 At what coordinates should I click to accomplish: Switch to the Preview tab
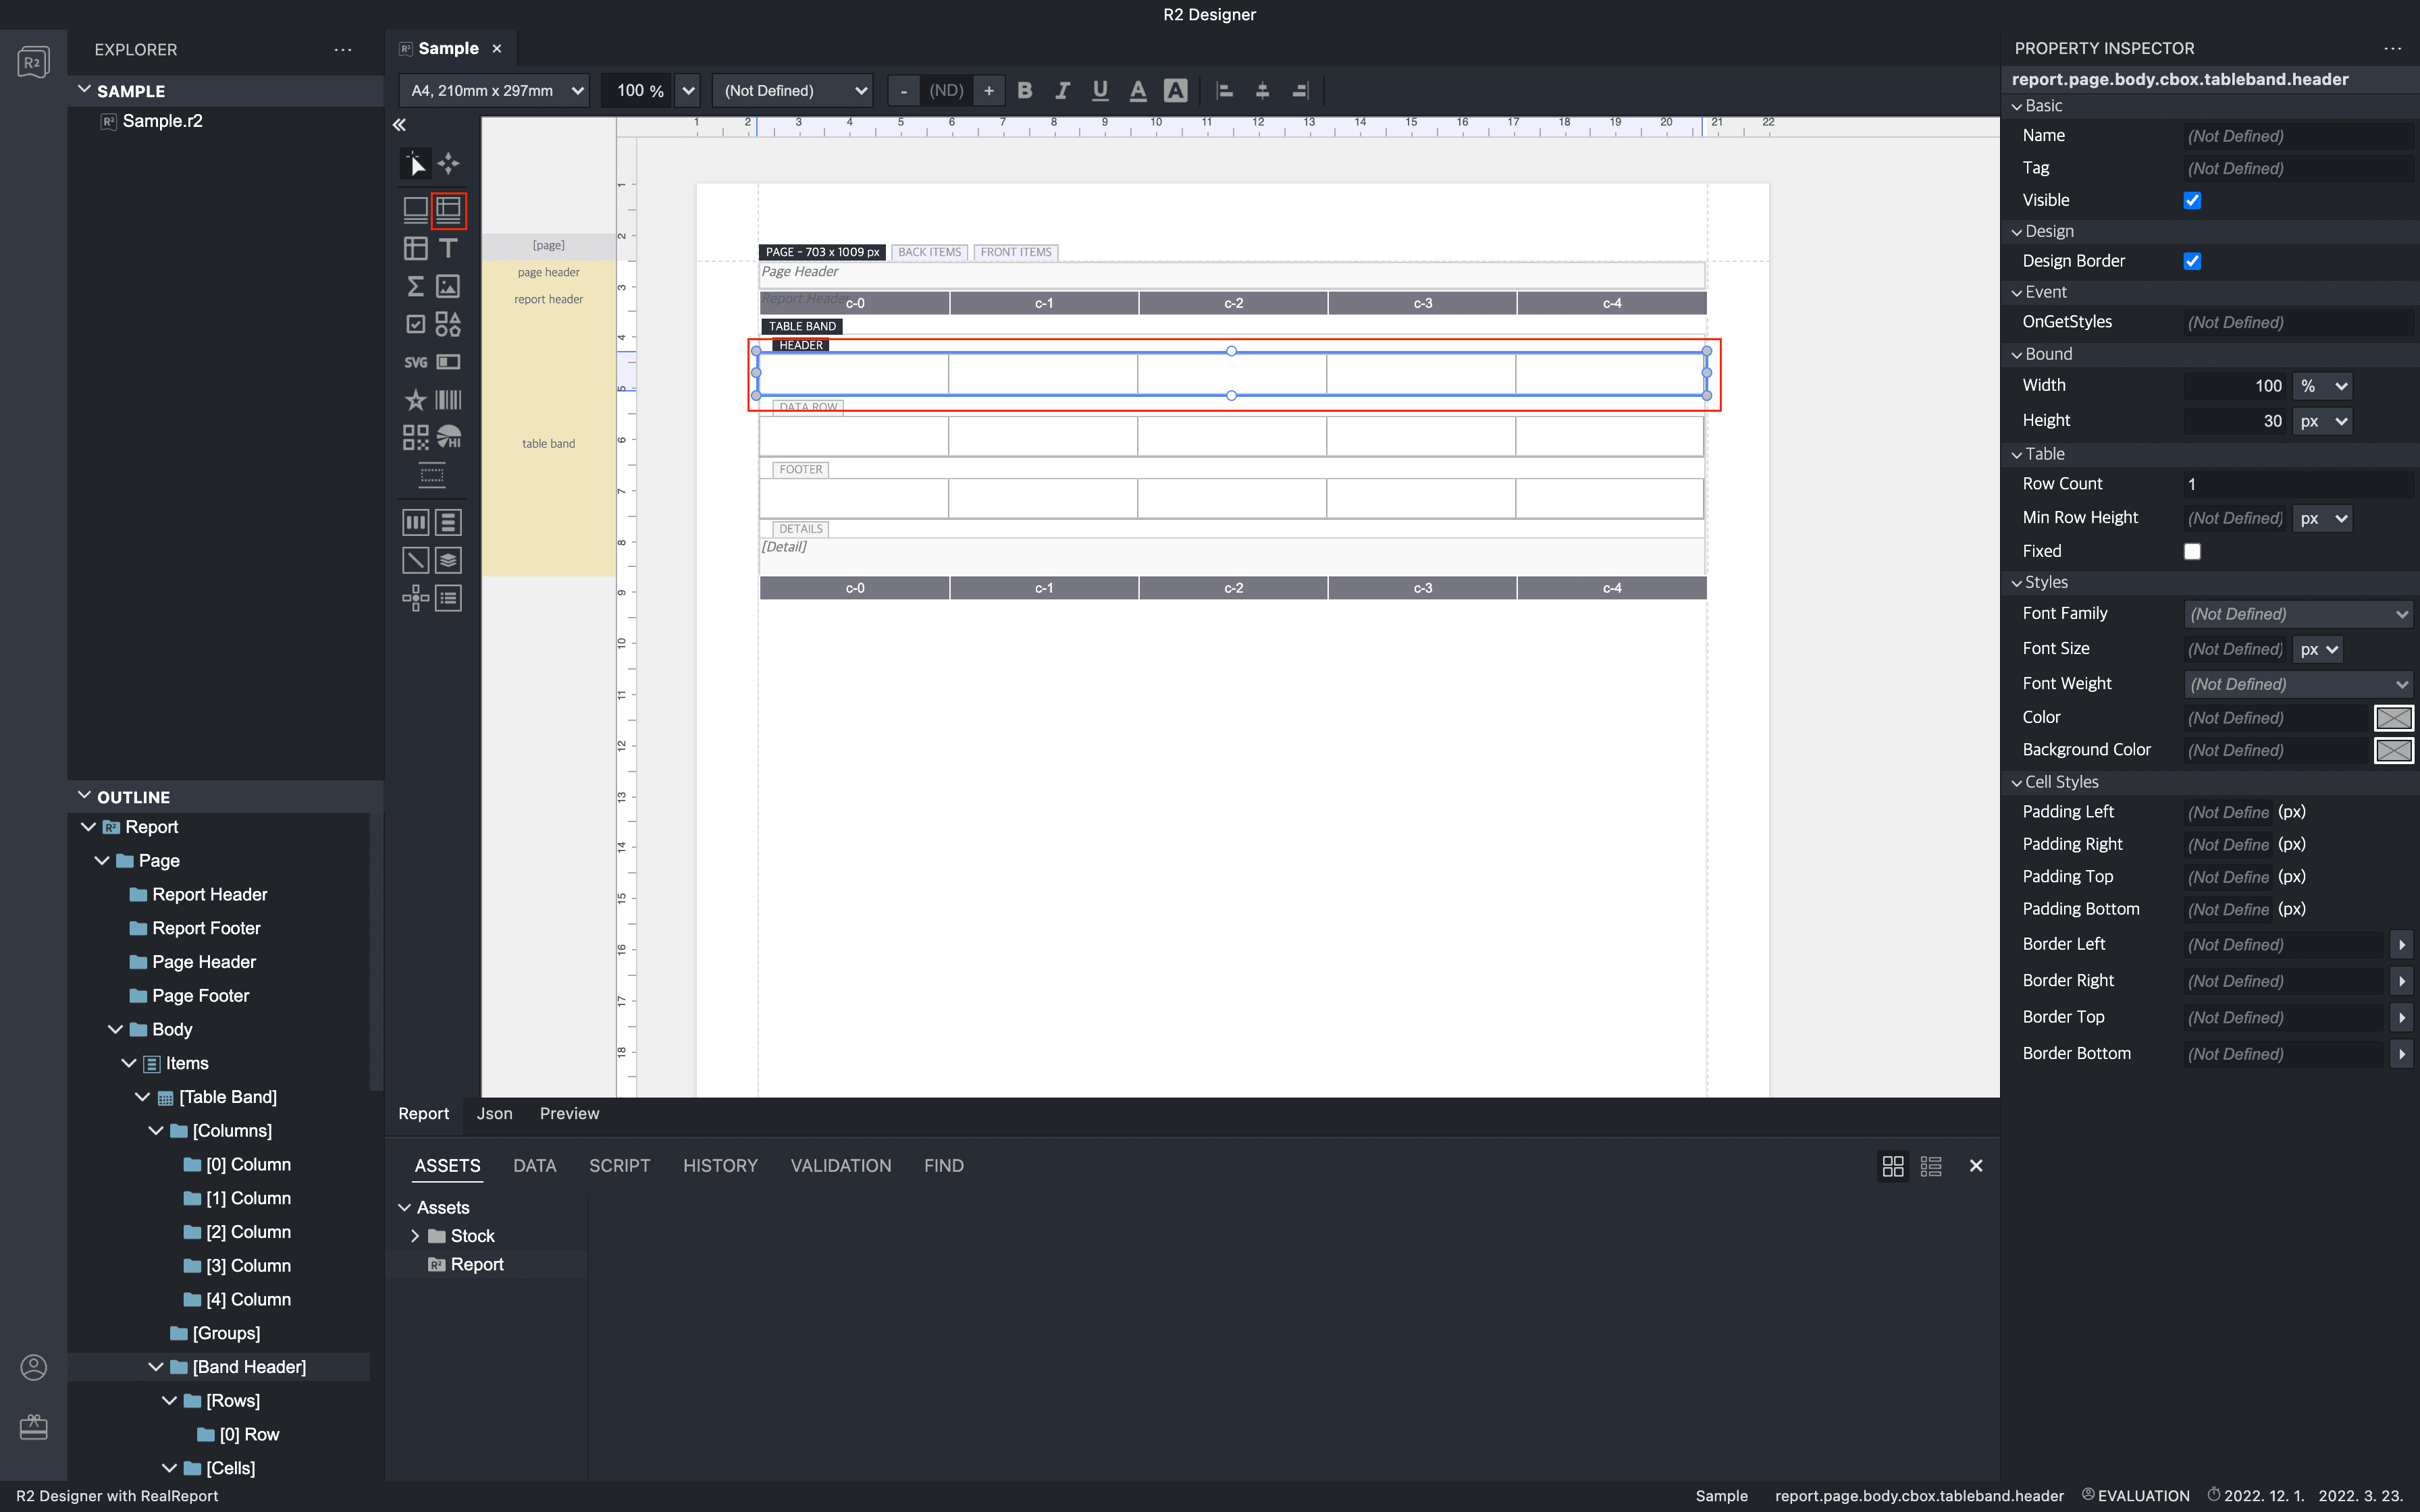pyautogui.click(x=569, y=1114)
